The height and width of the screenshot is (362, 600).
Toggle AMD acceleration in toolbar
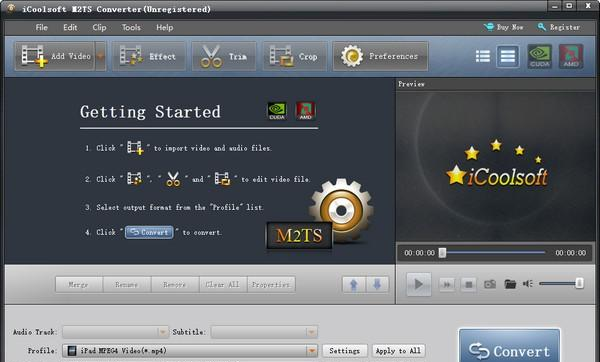click(x=571, y=56)
